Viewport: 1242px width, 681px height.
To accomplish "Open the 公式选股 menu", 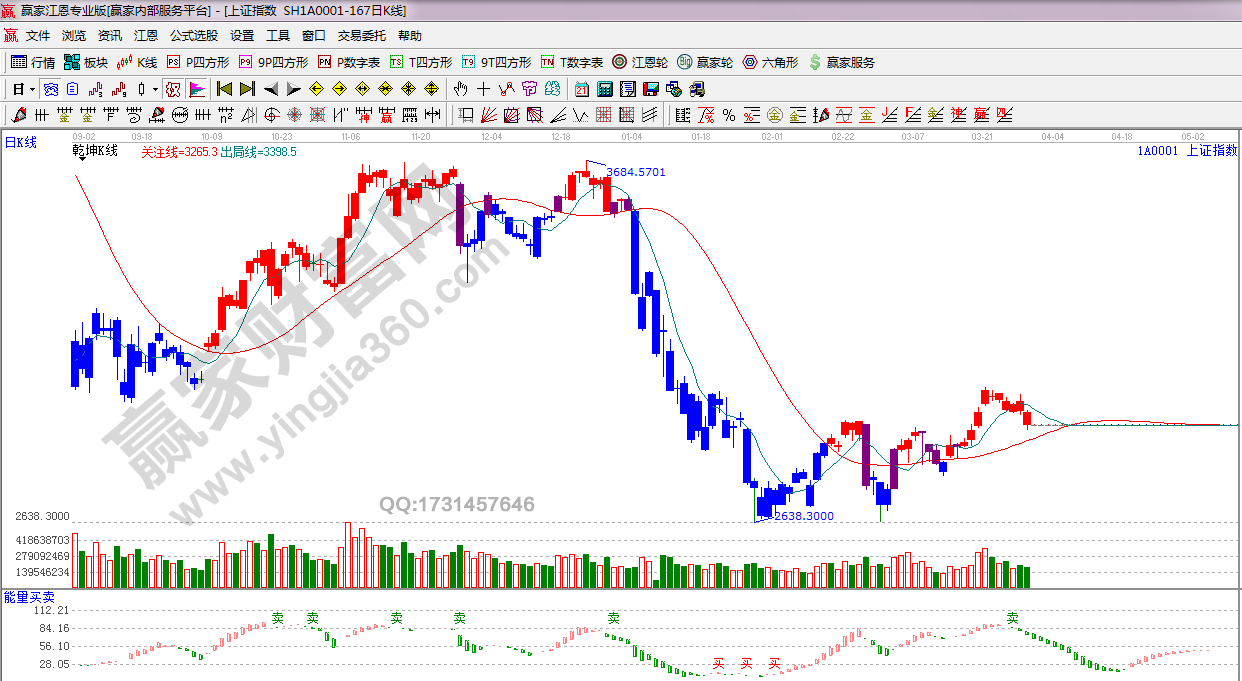I will [193, 35].
